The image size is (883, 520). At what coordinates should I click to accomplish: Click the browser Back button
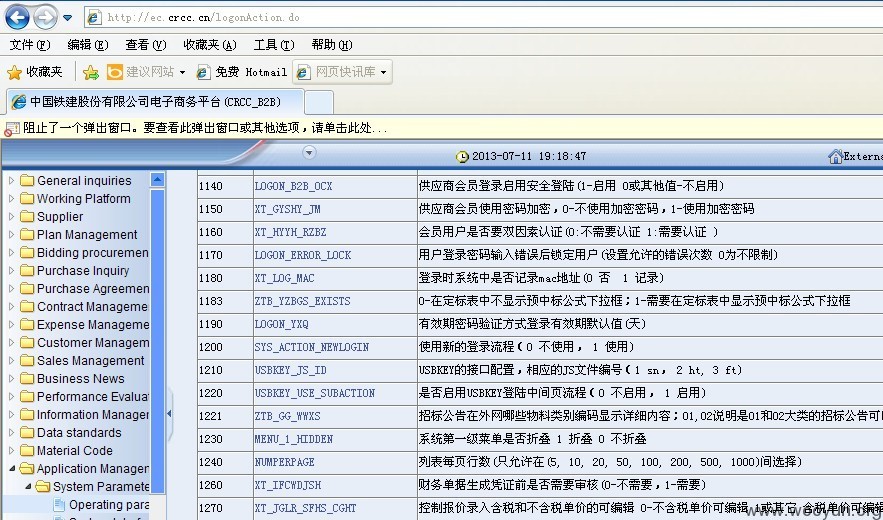(17, 17)
